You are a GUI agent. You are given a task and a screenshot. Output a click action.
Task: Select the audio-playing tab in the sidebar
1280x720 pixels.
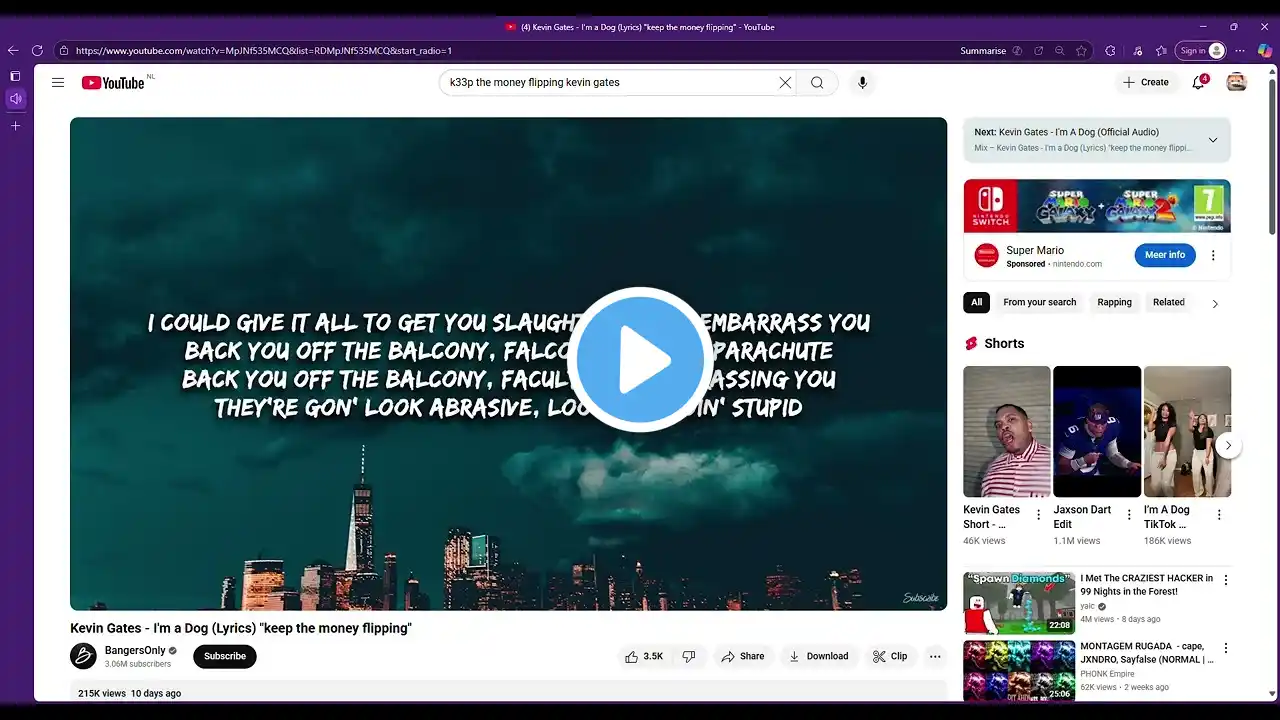click(15, 99)
